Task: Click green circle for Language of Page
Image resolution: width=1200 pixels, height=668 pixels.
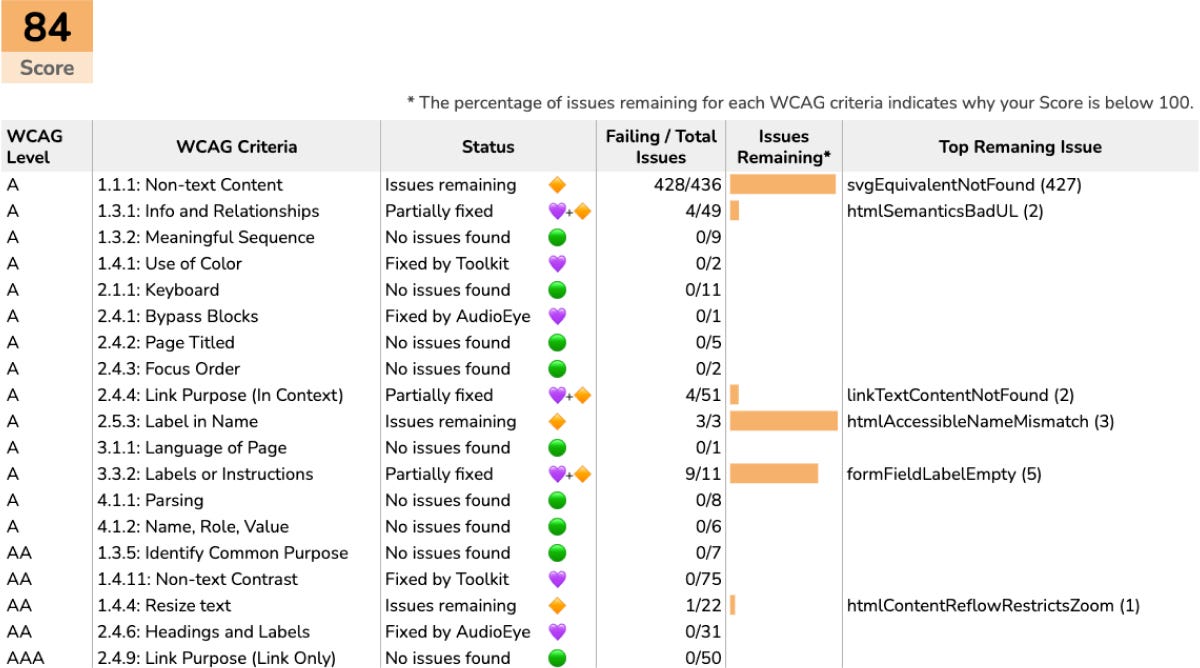Action: pos(558,448)
